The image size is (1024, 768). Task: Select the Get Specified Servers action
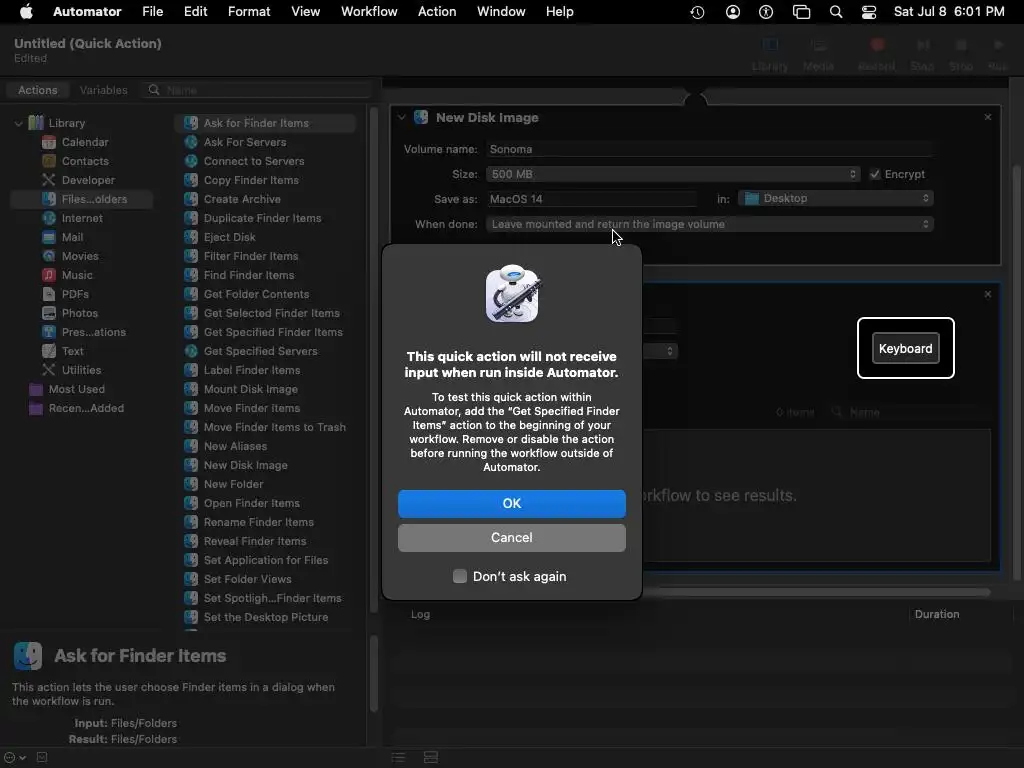coord(260,351)
